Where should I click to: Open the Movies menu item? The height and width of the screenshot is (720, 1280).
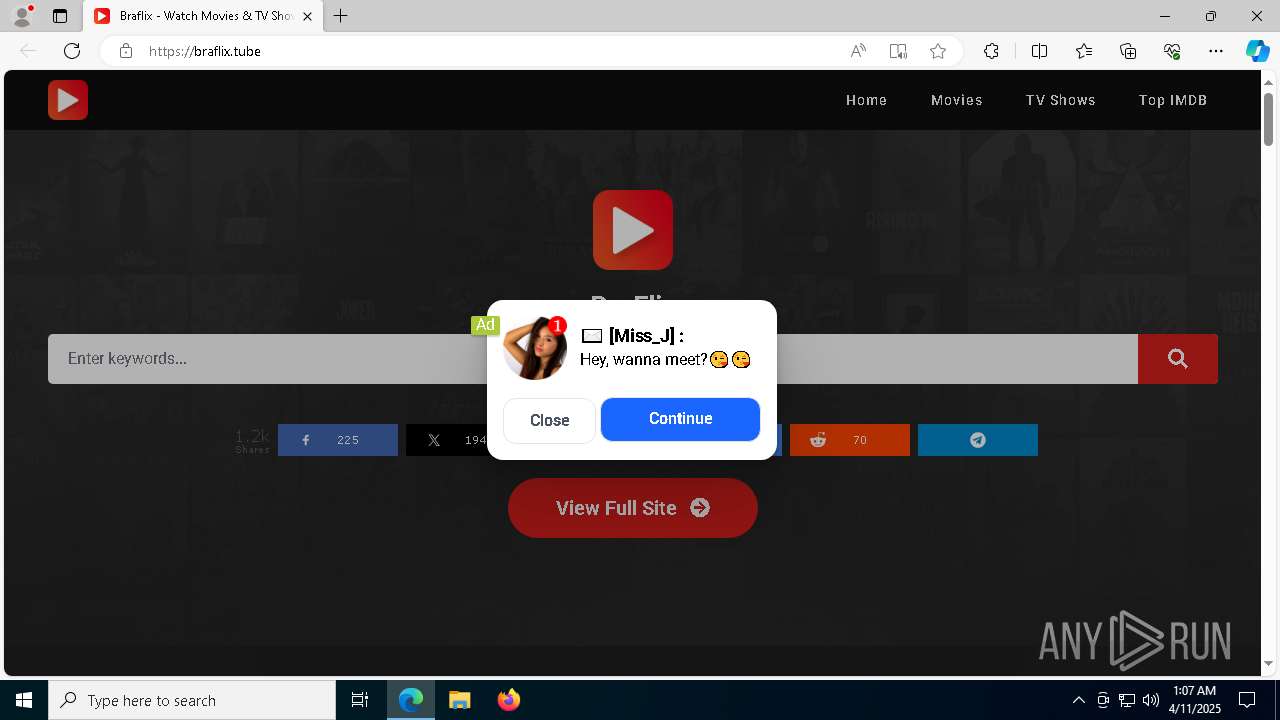tap(956, 100)
